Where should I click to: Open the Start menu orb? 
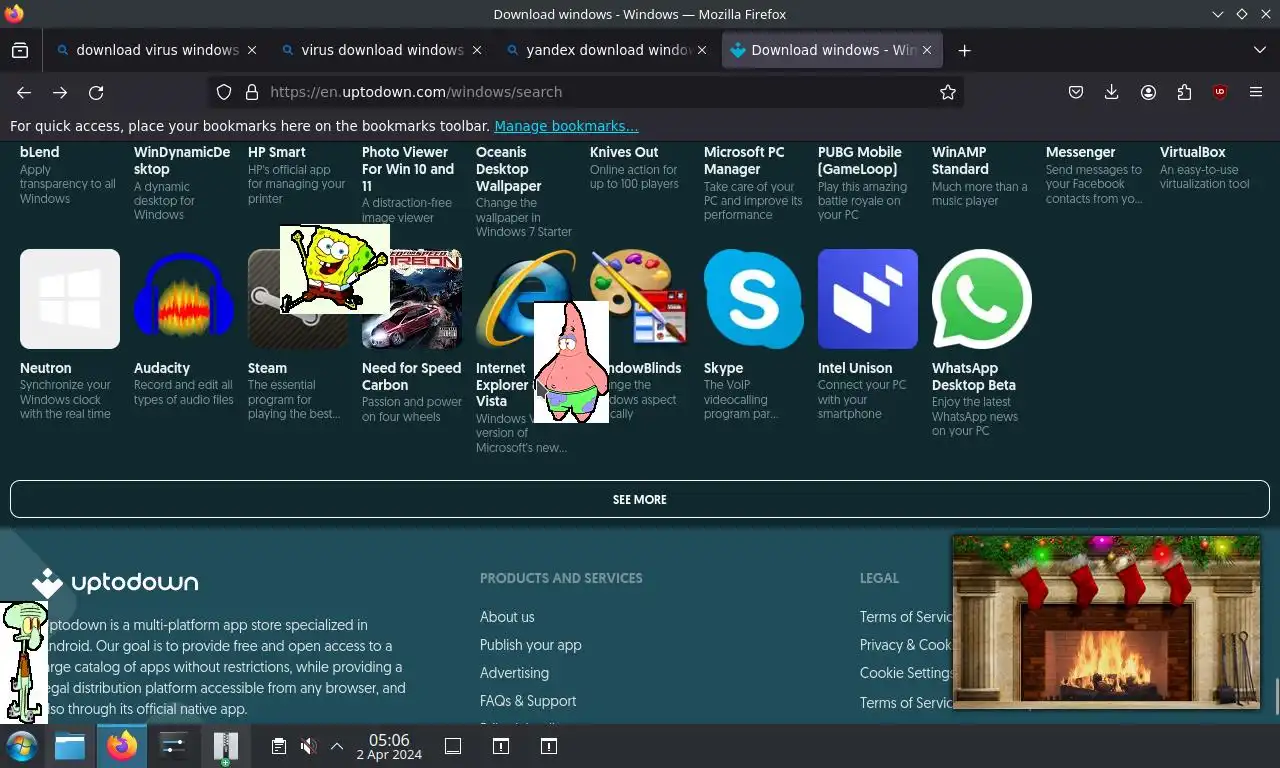tap(22, 746)
